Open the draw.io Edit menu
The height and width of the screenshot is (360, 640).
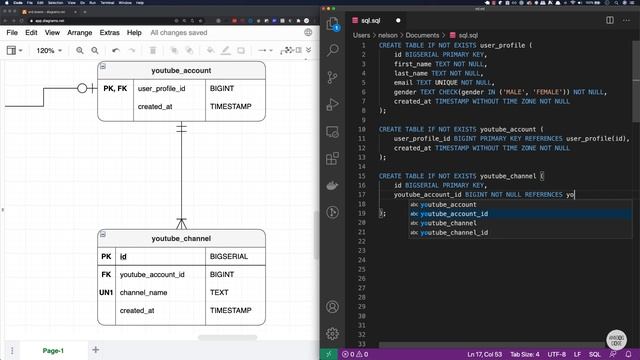click(31, 33)
